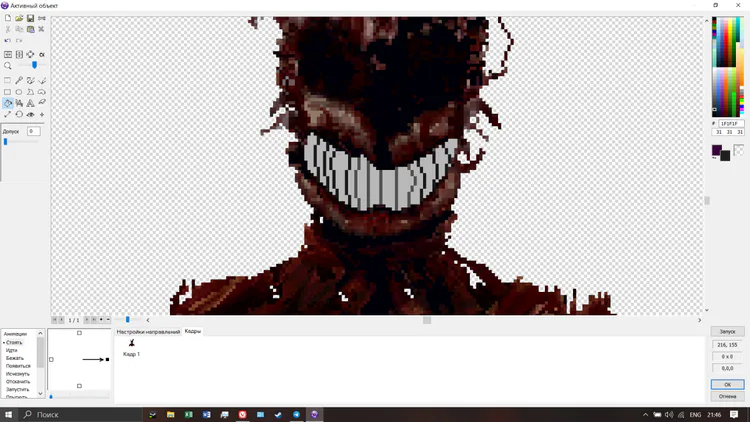Click the dark gray background color swatch

[726, 156]
